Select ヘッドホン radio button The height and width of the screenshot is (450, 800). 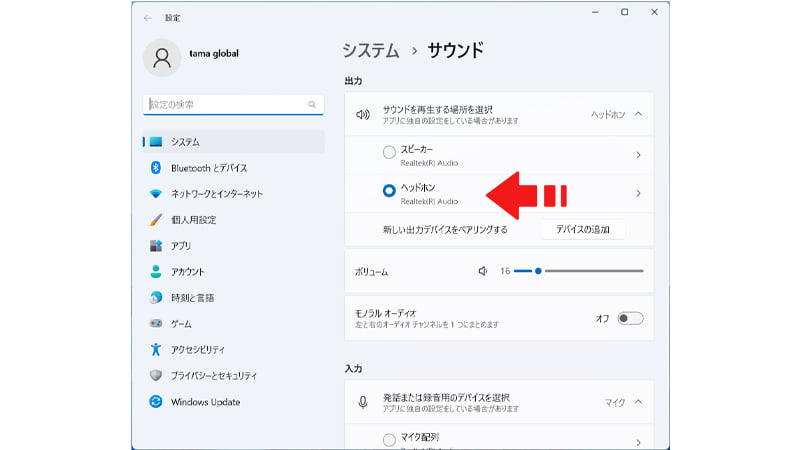tap(389, 192)
